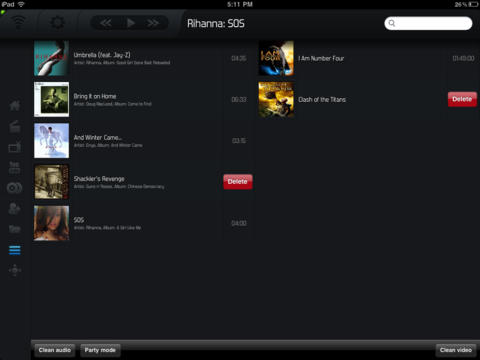Open the folder files sidebar icon

(x=15, y=229)
